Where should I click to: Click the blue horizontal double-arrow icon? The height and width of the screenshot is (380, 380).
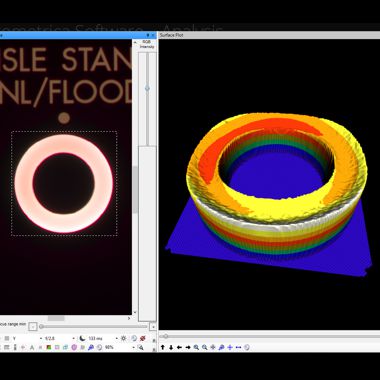(x=238, y=347)
